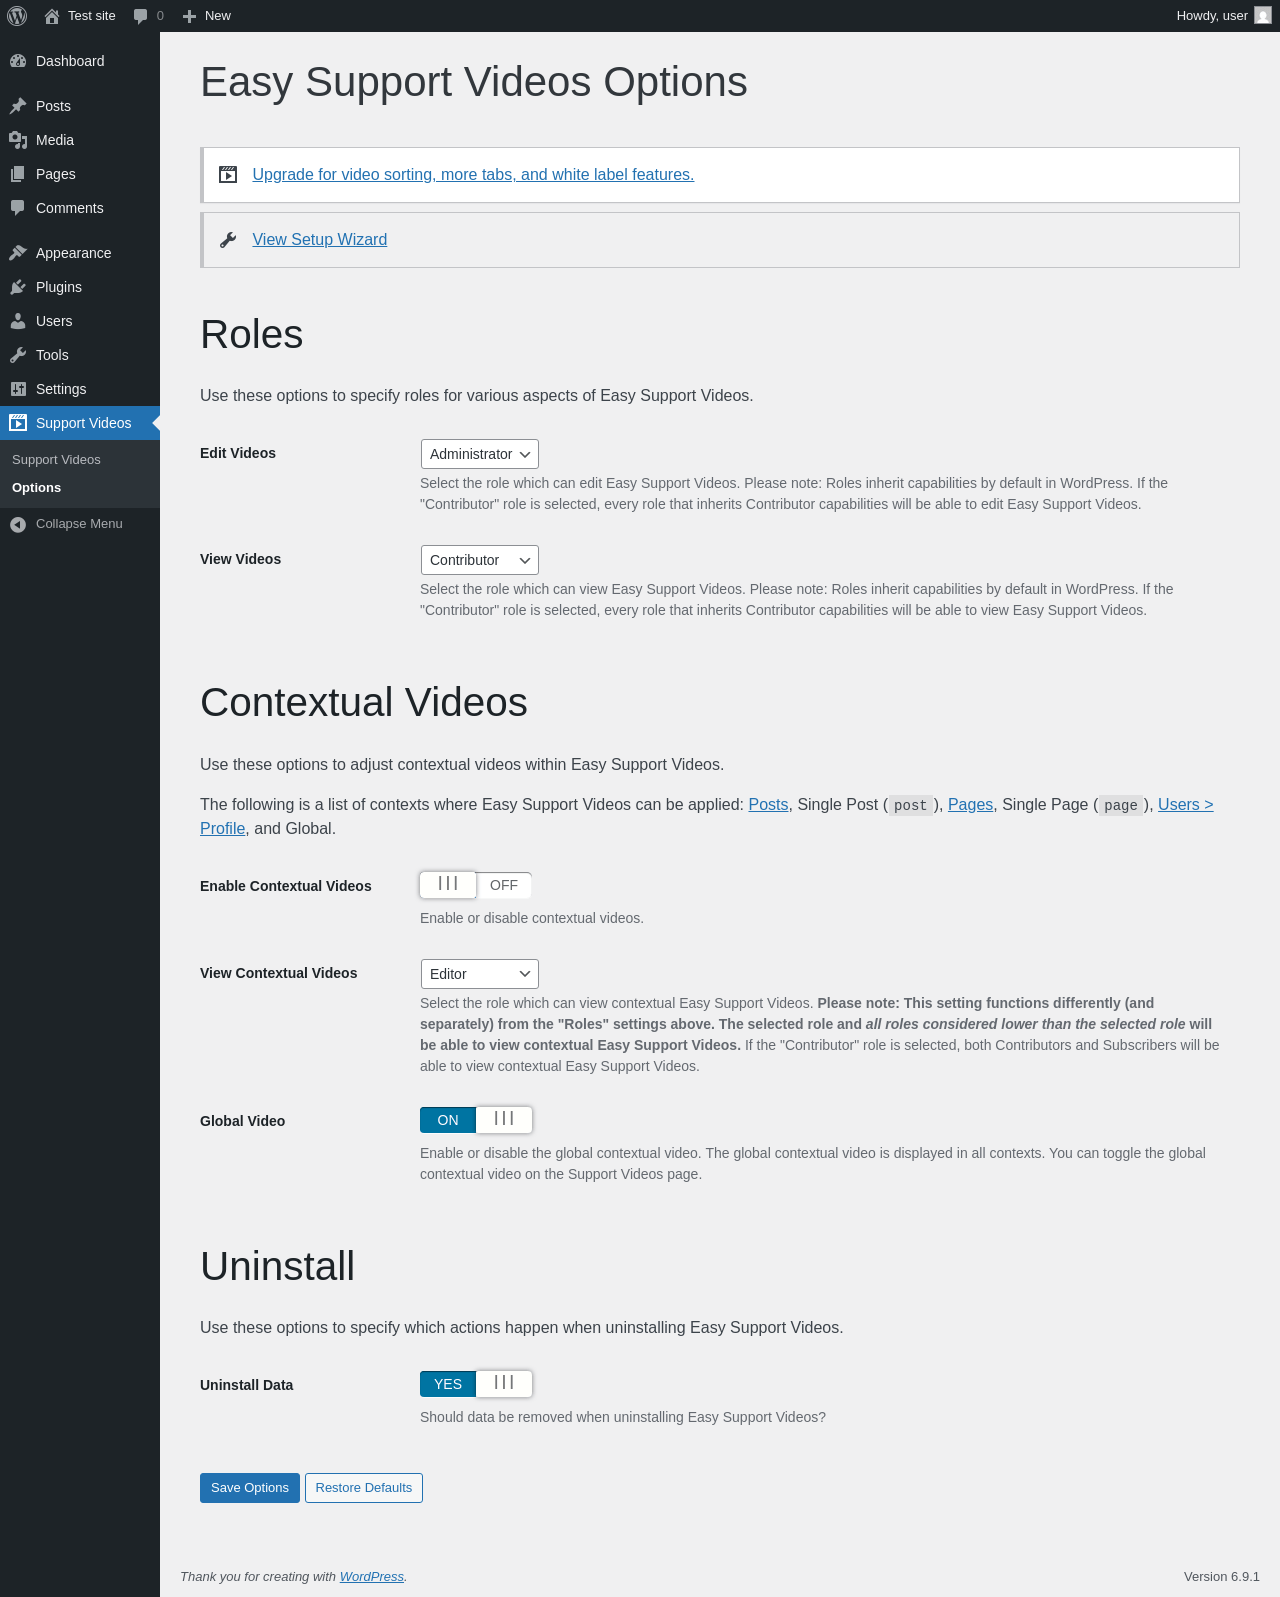
Task: Follow the Posts link in the contexts list
Action: click(x=768, y=805)
